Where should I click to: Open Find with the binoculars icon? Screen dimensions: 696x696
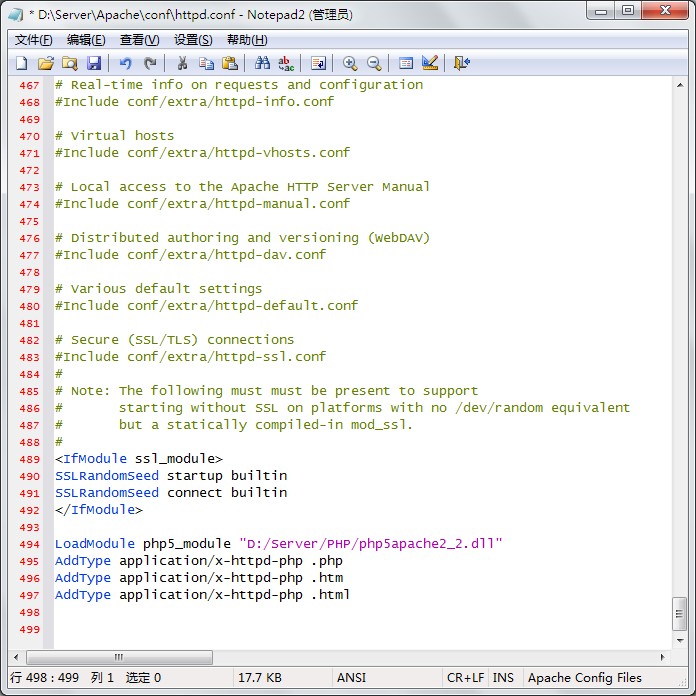[x=262, y=63]
